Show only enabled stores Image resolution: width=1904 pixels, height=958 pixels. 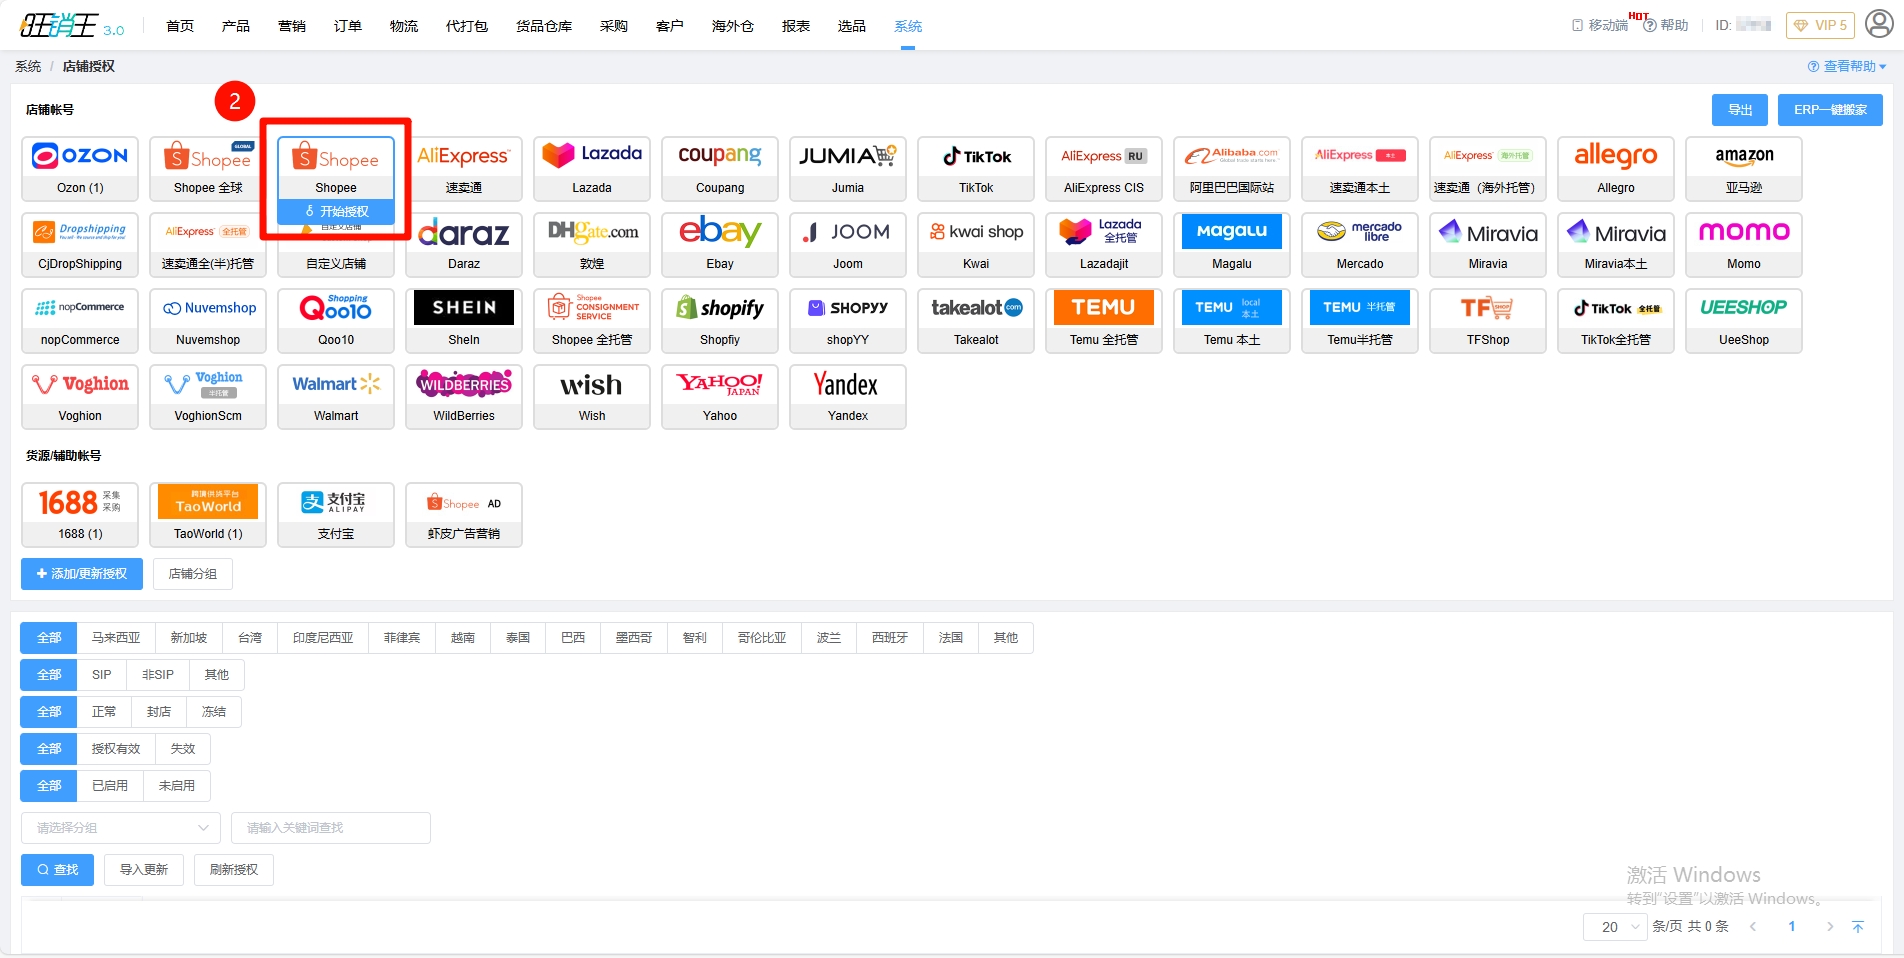[x=110, y=786]
